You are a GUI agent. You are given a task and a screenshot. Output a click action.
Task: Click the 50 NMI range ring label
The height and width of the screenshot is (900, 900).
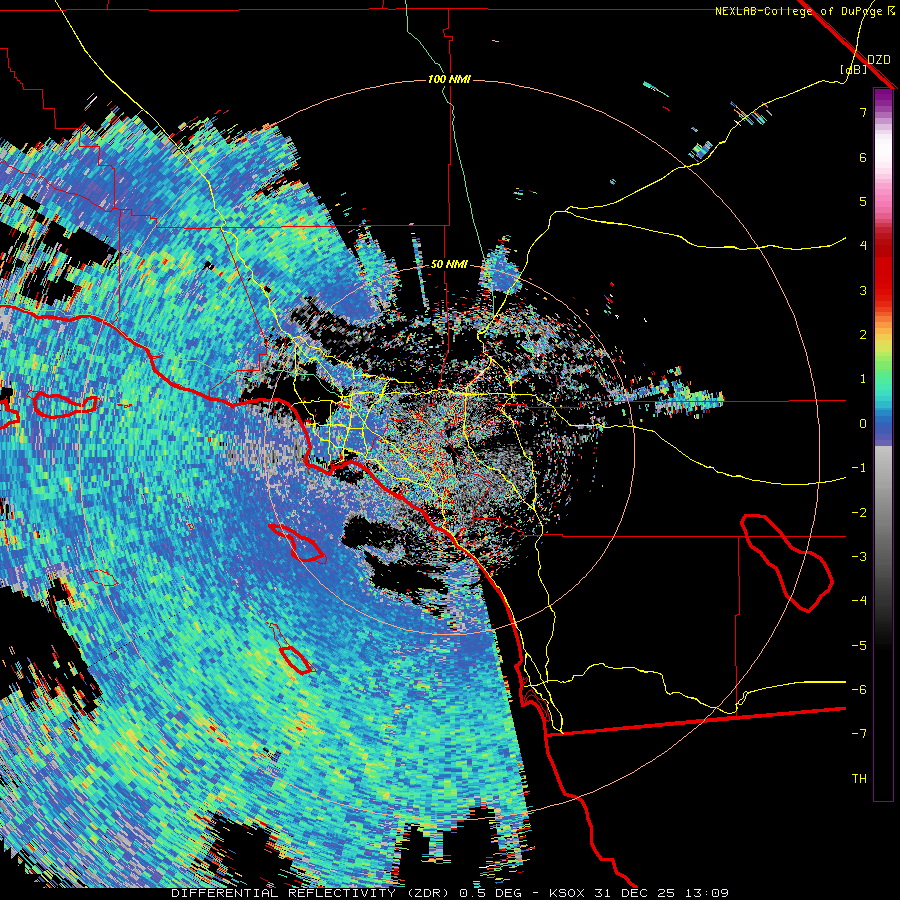[x=449, y=264]
